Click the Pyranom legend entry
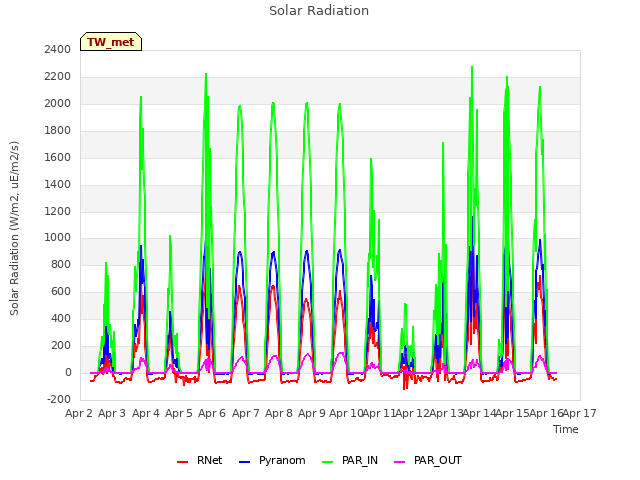Screen dimensions: 640x480 [272, 460]
